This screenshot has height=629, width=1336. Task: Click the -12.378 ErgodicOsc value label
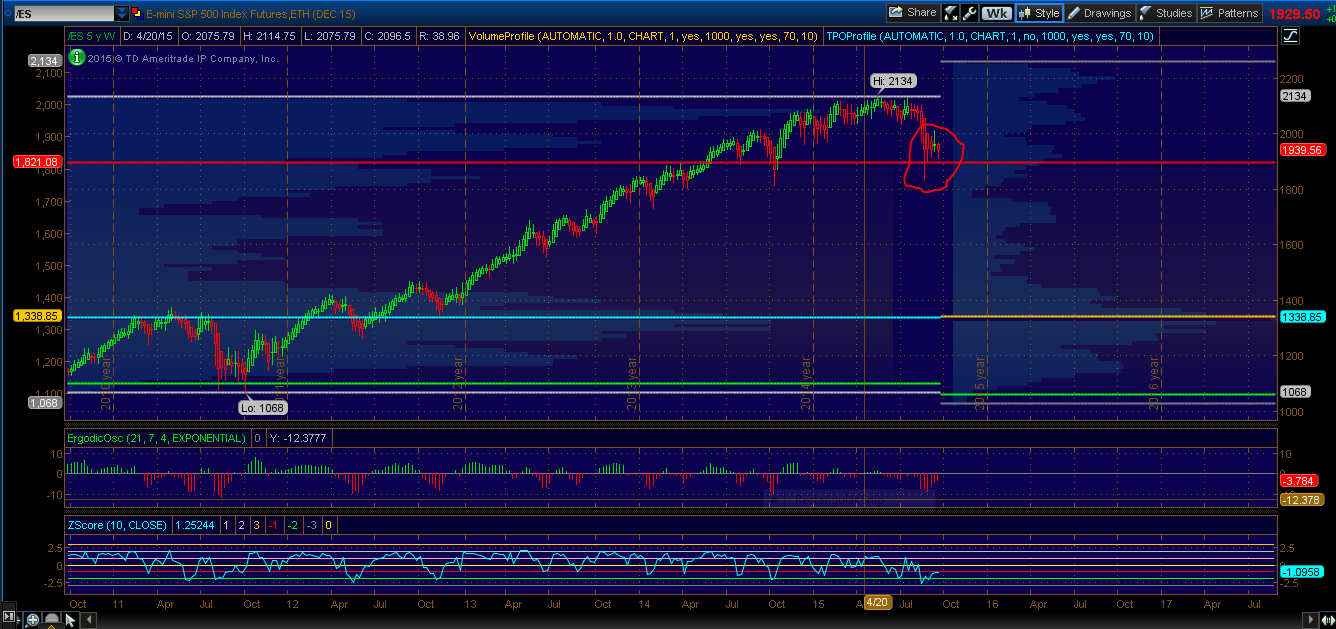click(1300, 499)
